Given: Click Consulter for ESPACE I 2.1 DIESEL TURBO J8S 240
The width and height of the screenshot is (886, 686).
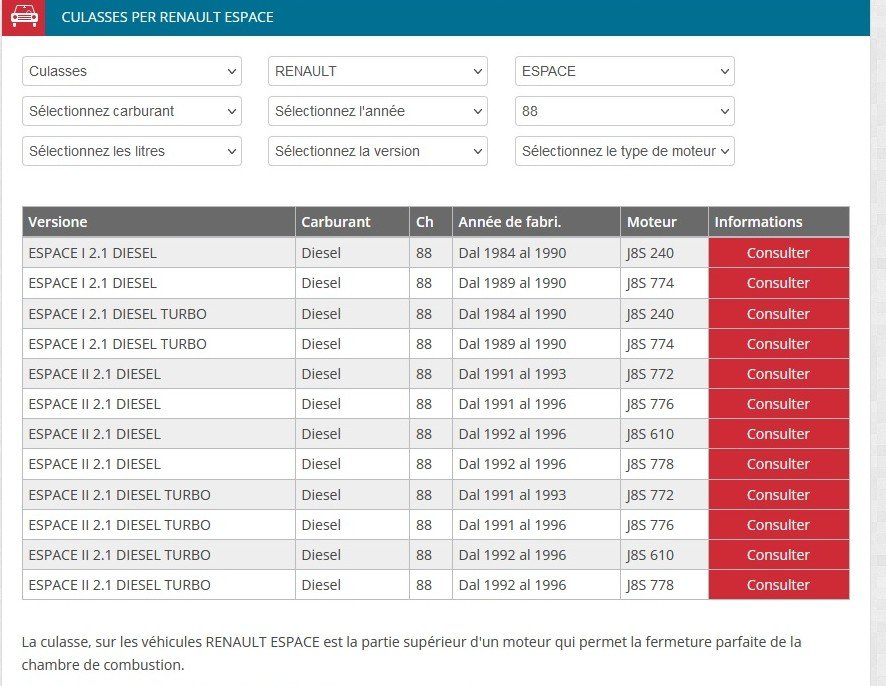Looking at the screenshot, I should click(x=778, y=314).
